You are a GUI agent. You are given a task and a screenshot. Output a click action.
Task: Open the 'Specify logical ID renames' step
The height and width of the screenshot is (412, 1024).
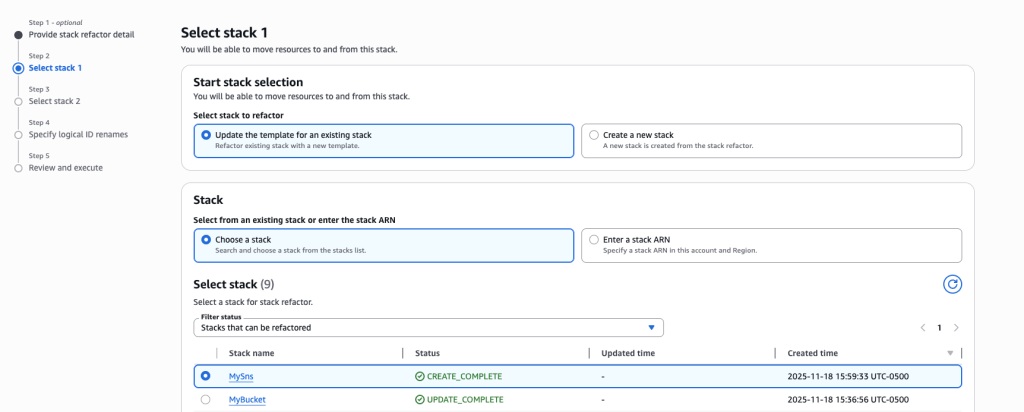click(x=78, y=135)
